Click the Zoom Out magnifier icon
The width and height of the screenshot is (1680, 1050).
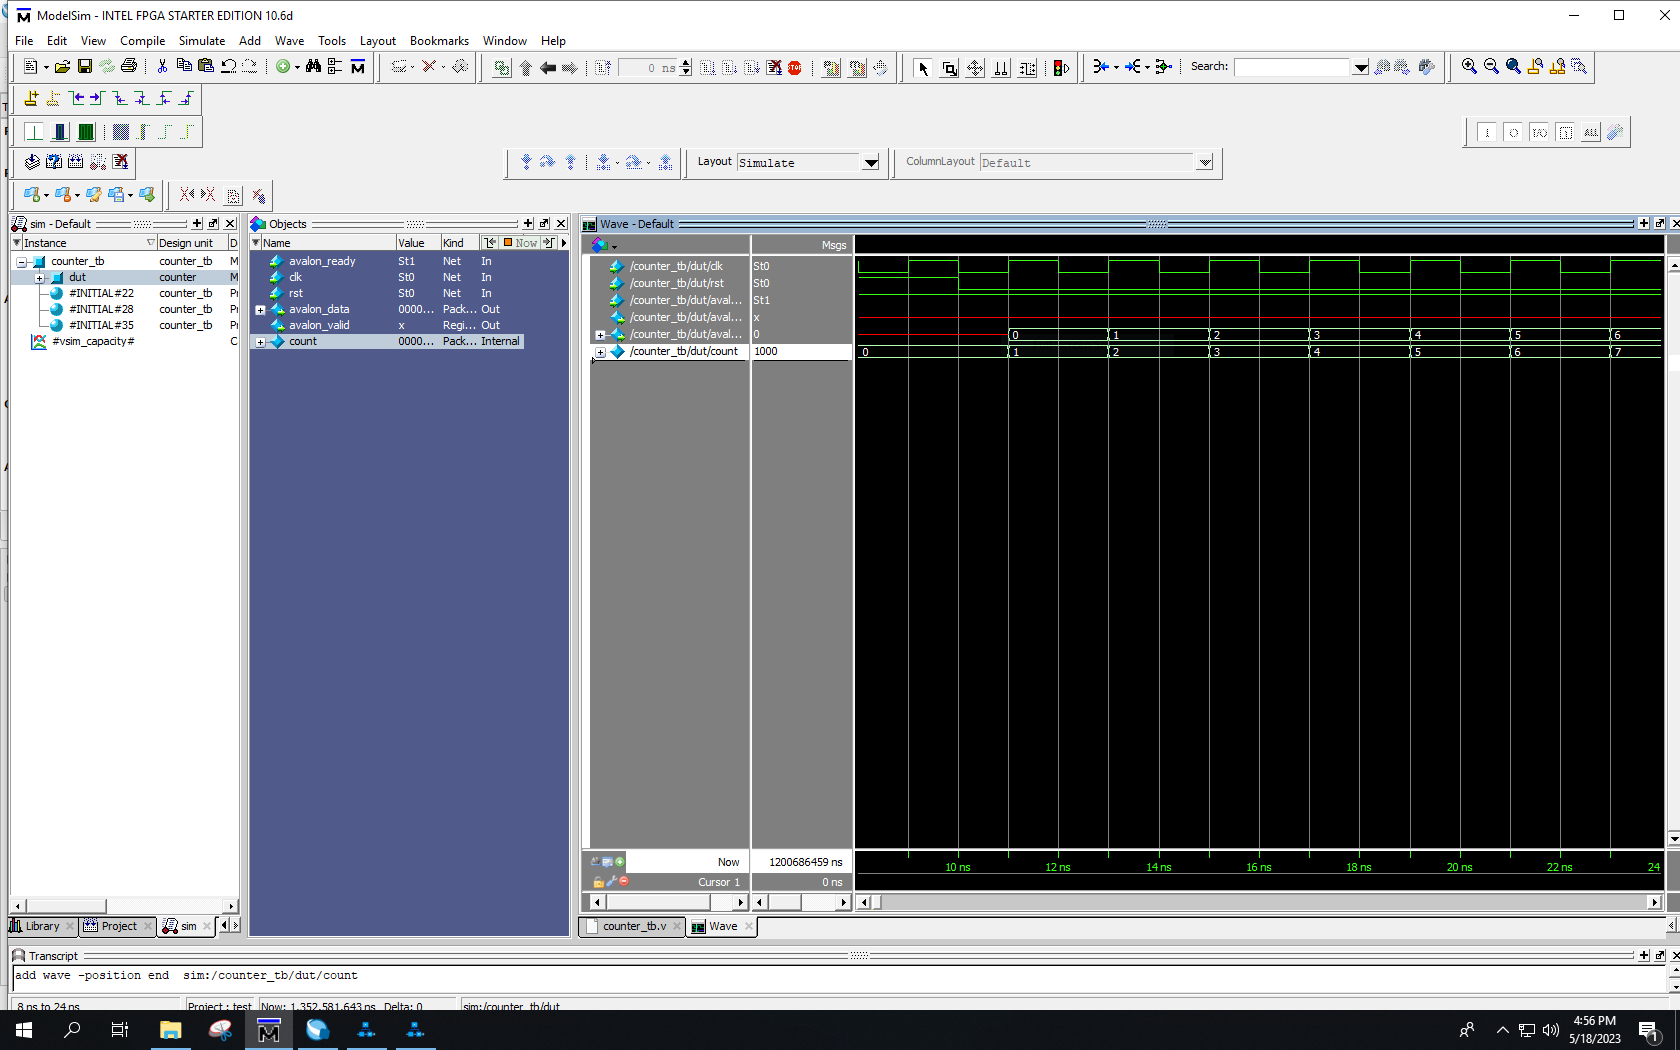point(1491,67)
